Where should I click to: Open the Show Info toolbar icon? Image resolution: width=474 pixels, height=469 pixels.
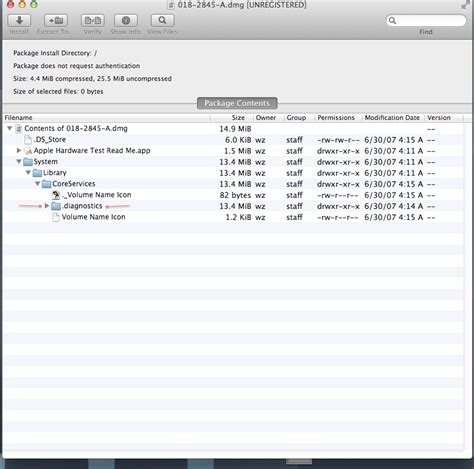[126, 21]
